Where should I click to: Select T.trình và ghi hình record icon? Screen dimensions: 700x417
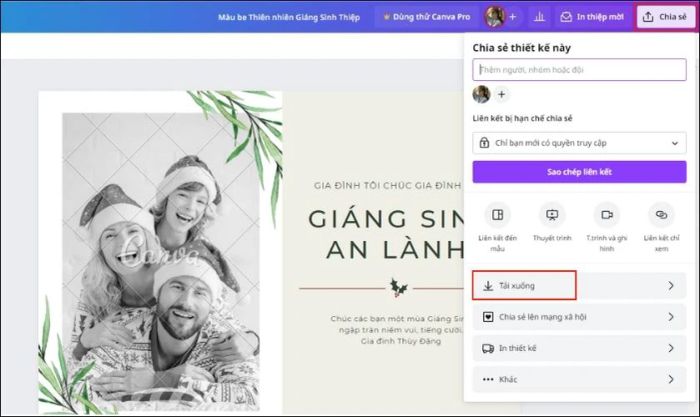click(607, 215)
